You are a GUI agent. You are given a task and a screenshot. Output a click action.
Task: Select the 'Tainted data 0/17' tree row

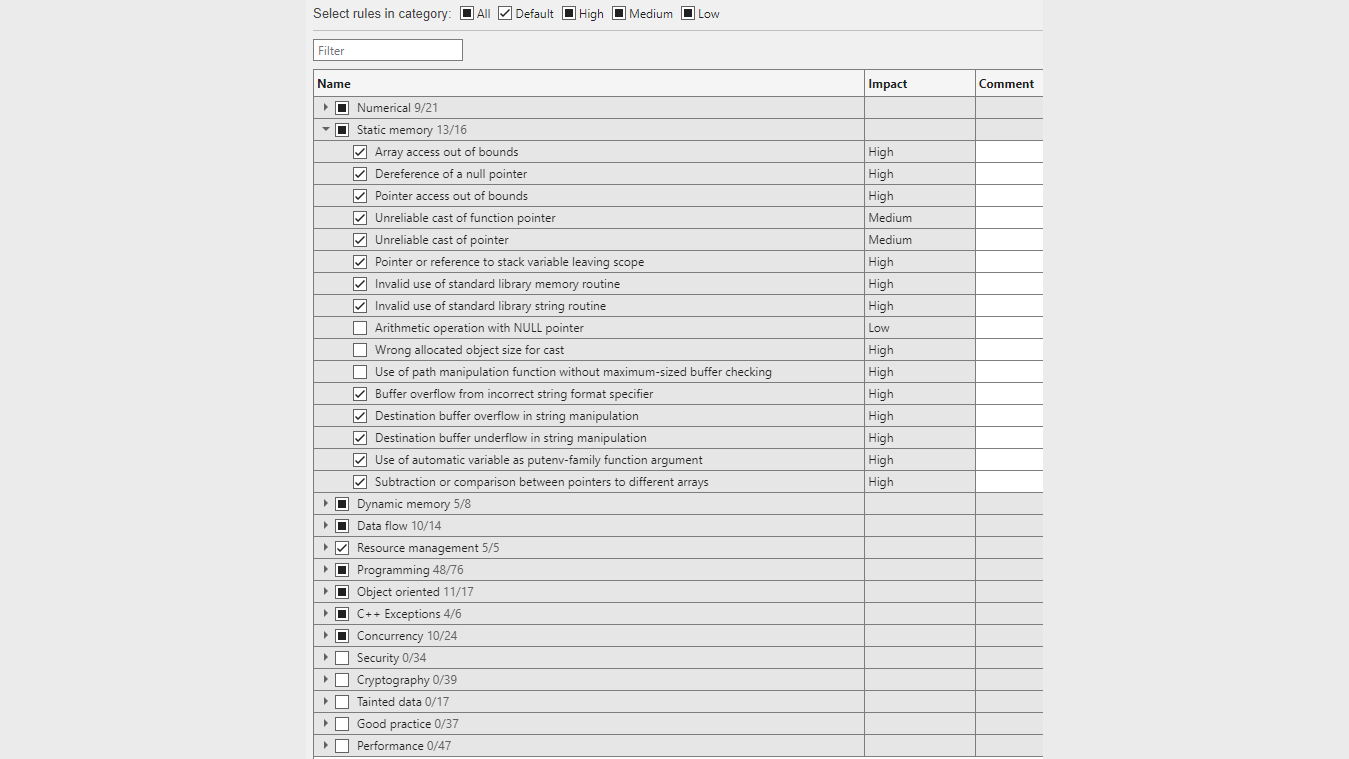403,702
